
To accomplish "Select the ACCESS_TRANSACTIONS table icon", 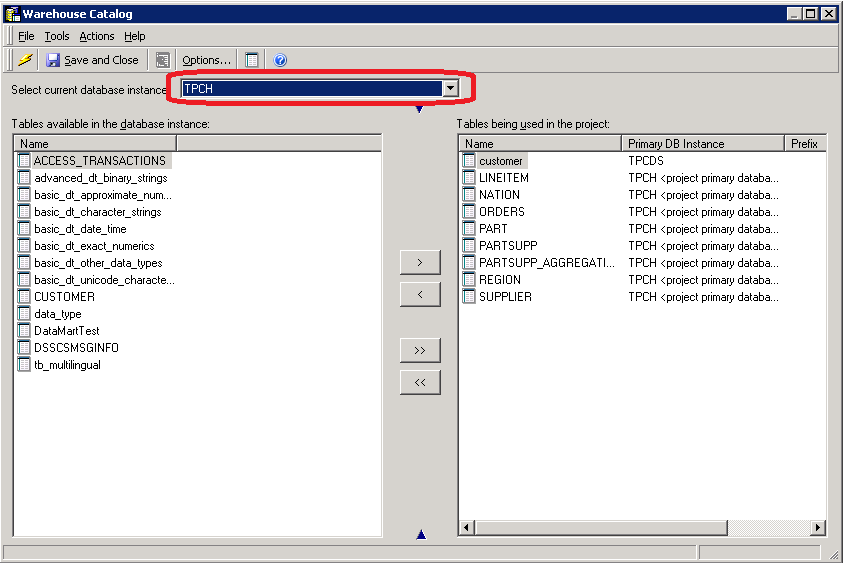I will point(24,160).
